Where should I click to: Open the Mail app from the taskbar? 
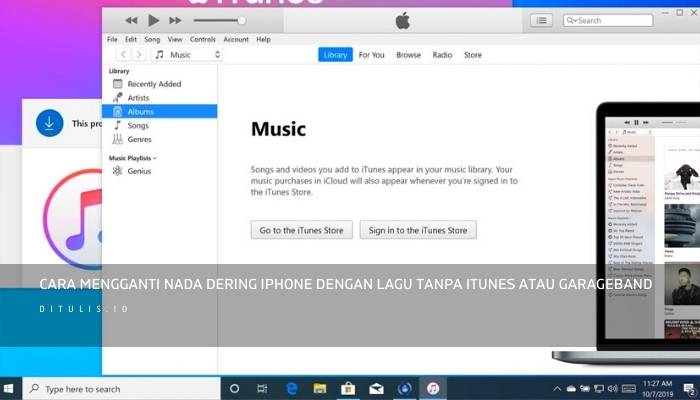pyautogui.click(x=376, y=388)
